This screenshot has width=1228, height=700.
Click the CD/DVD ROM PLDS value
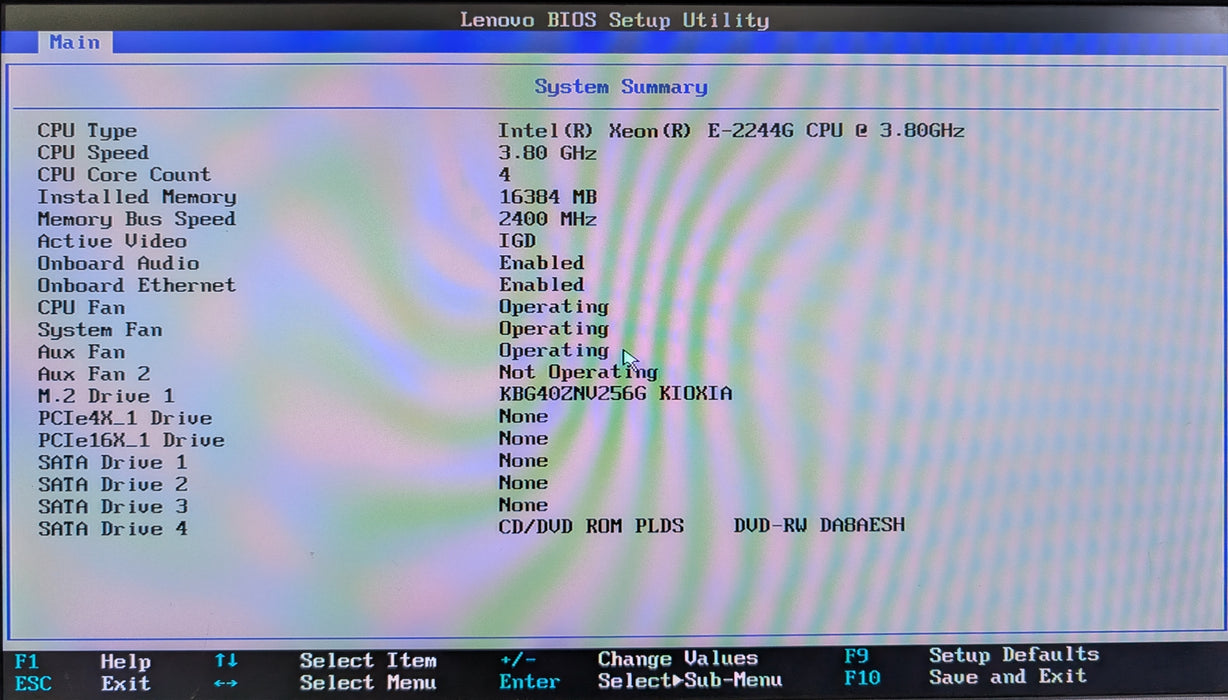[x=591, y=525]
